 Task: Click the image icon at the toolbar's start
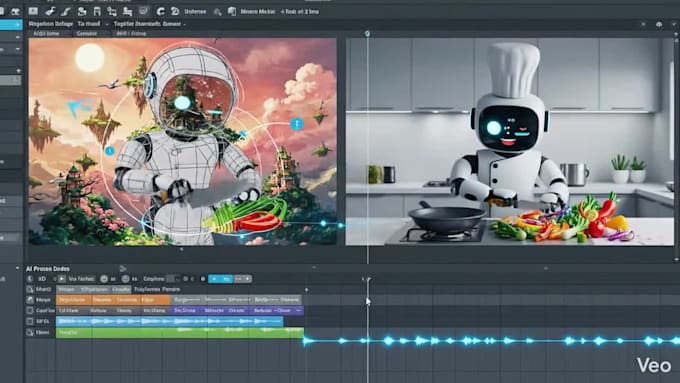click(33, 11)
